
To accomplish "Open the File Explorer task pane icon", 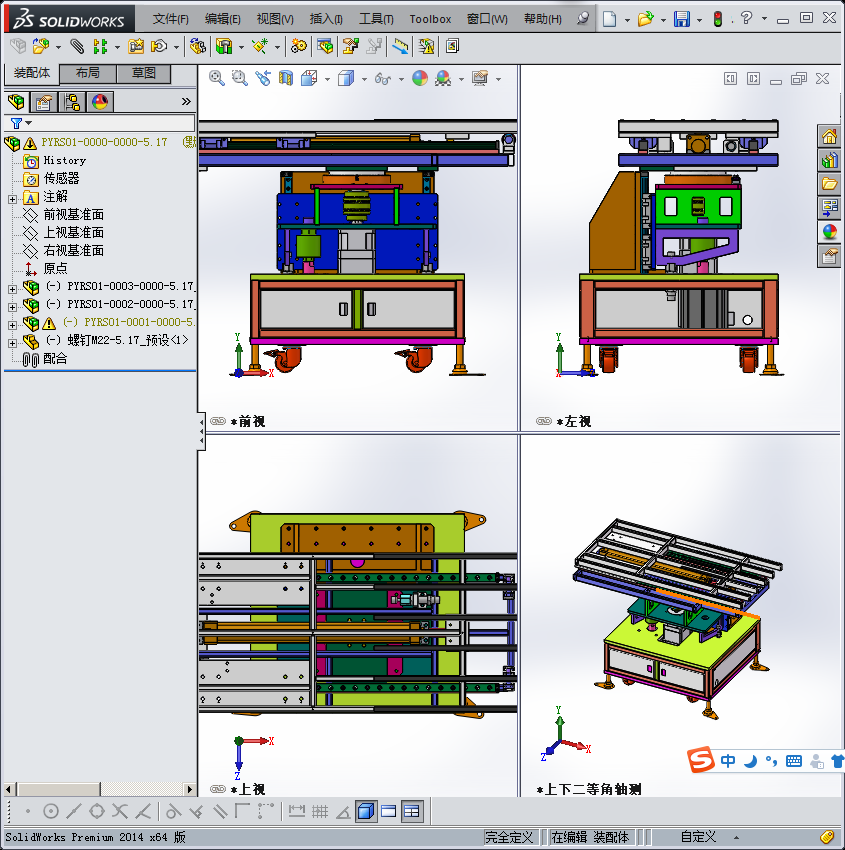I will point(829,184).
